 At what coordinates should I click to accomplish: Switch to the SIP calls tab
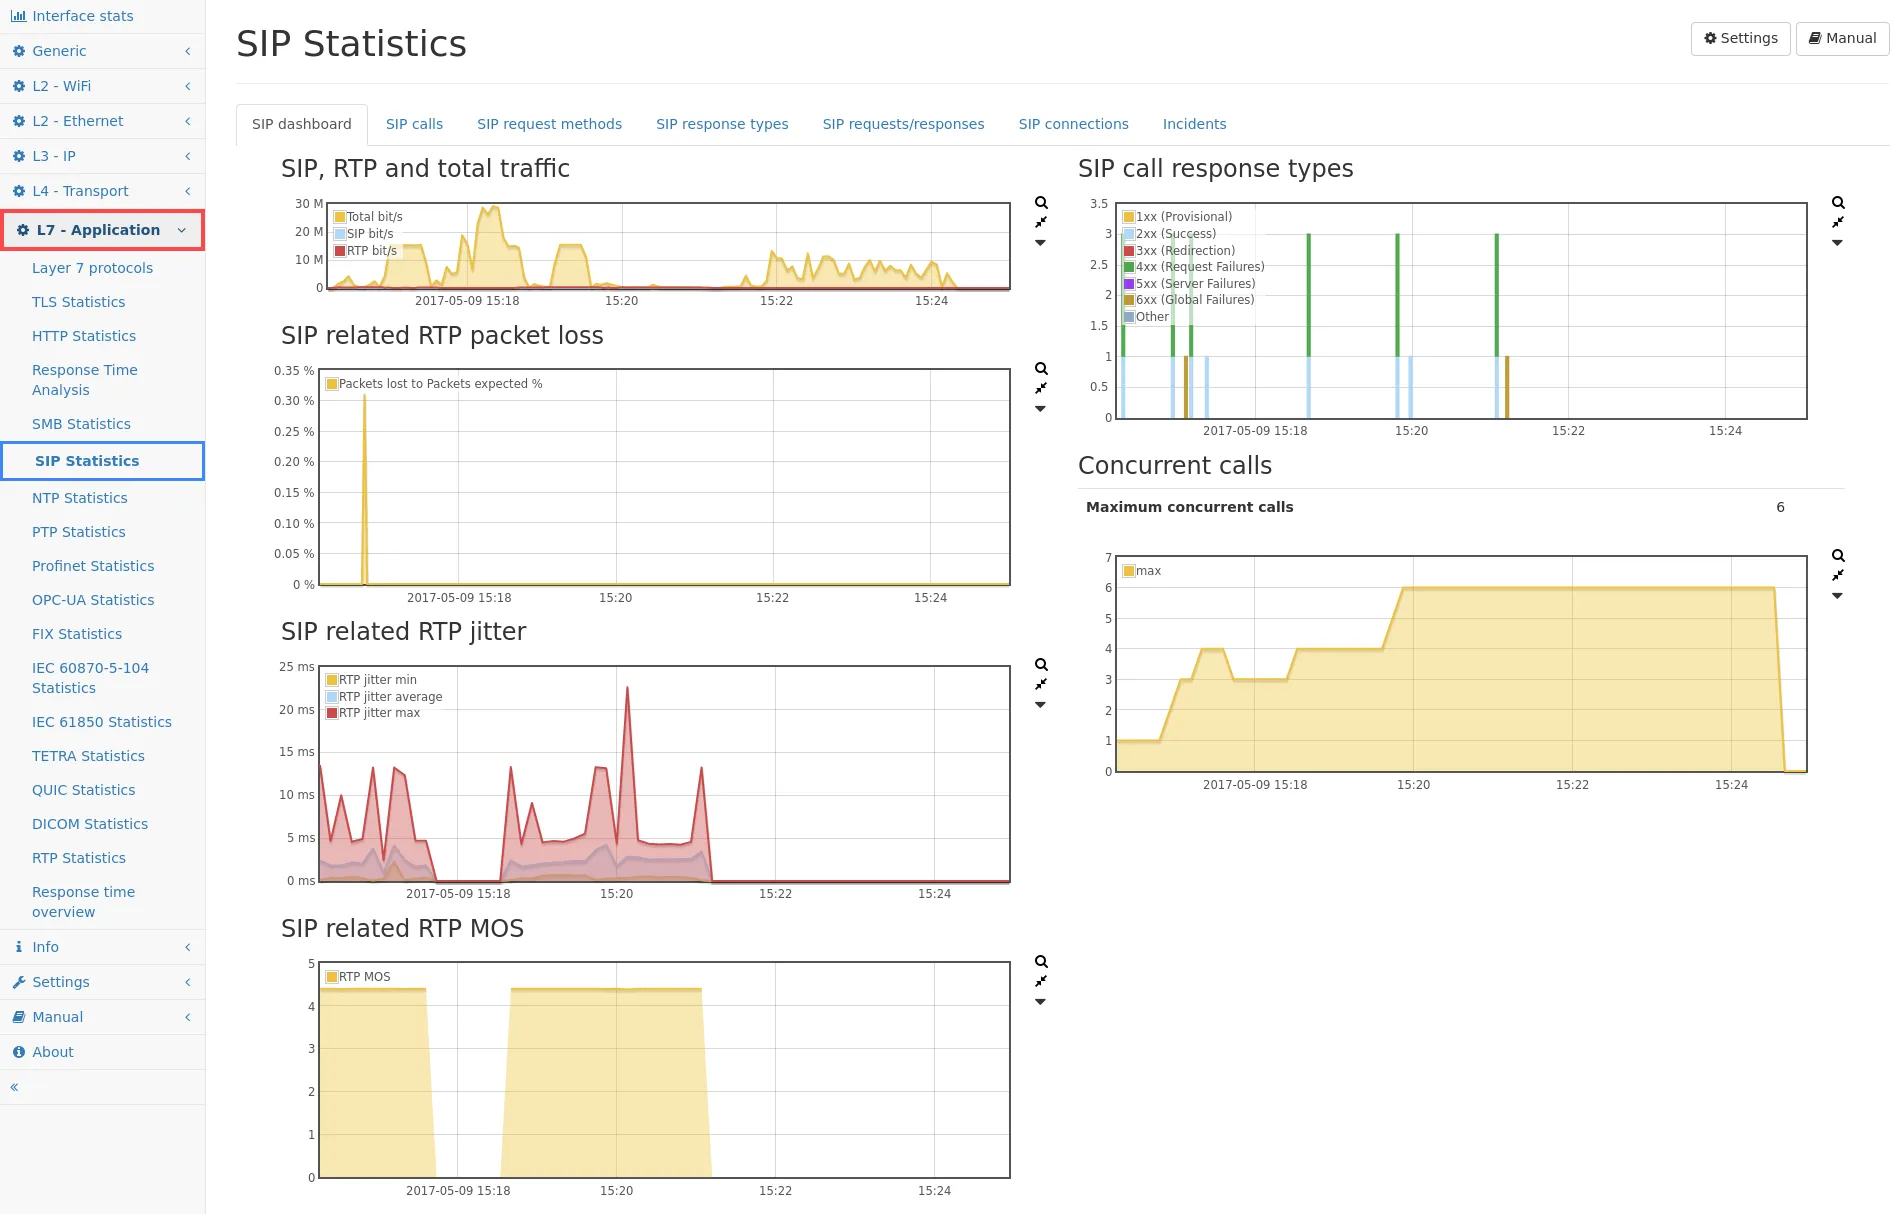coord(414,124)
